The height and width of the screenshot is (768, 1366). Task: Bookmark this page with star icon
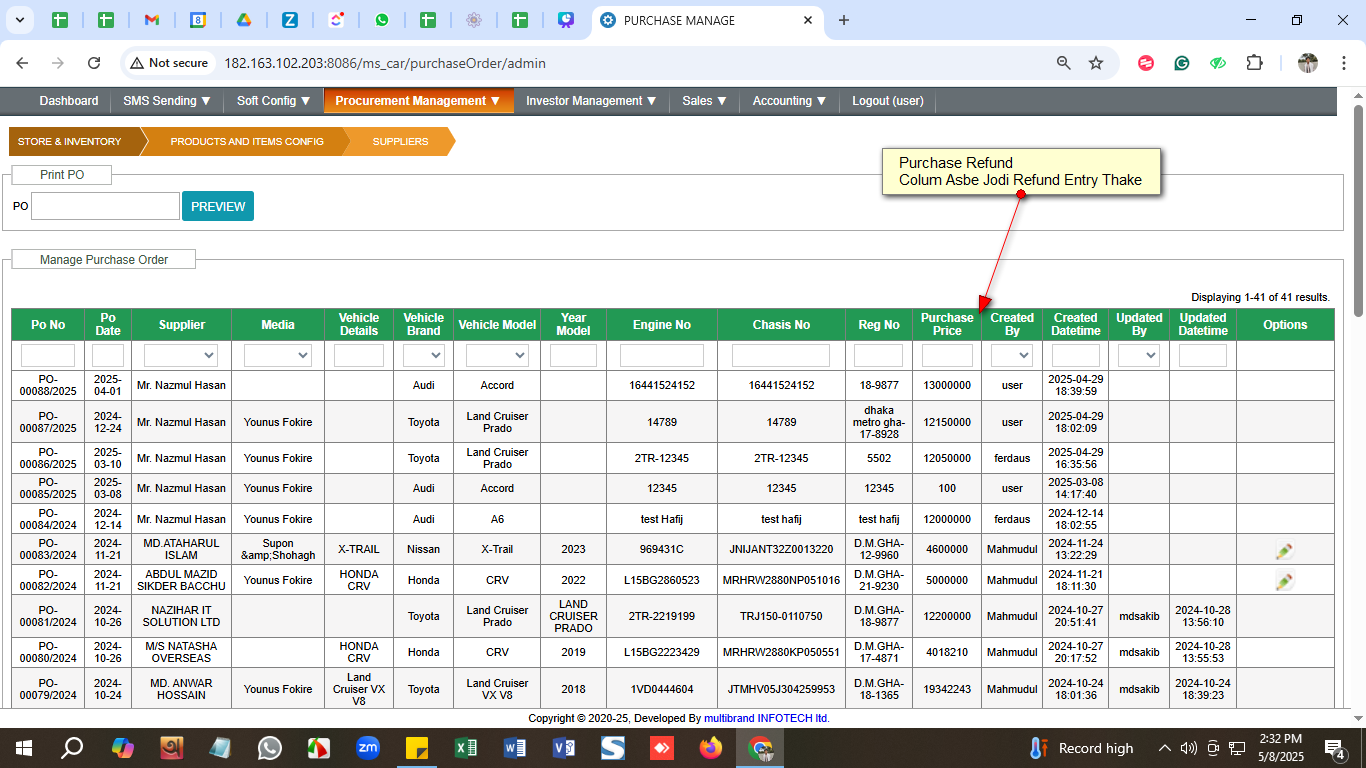tap(1096, 63)
